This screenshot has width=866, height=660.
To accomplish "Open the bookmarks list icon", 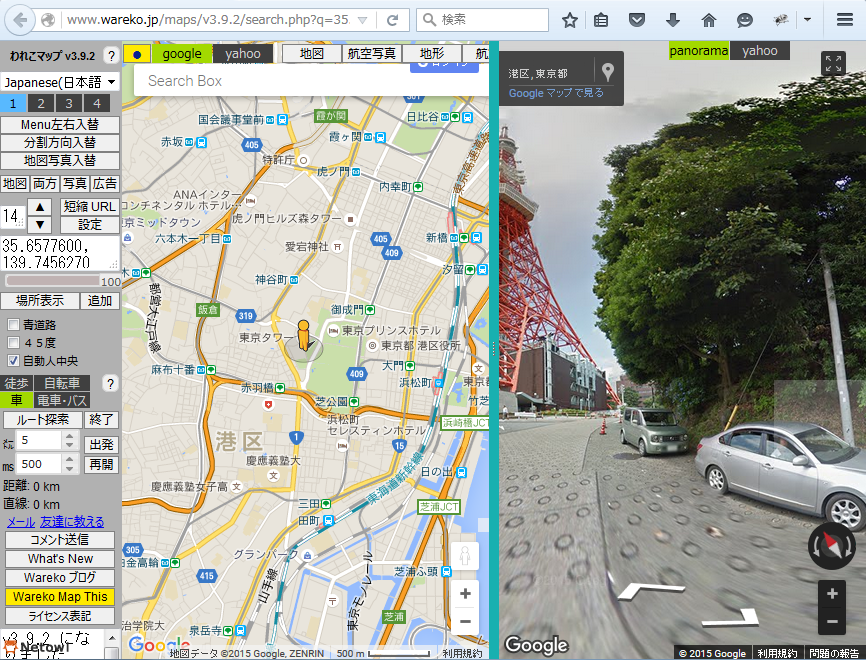I will pos(601,20).
